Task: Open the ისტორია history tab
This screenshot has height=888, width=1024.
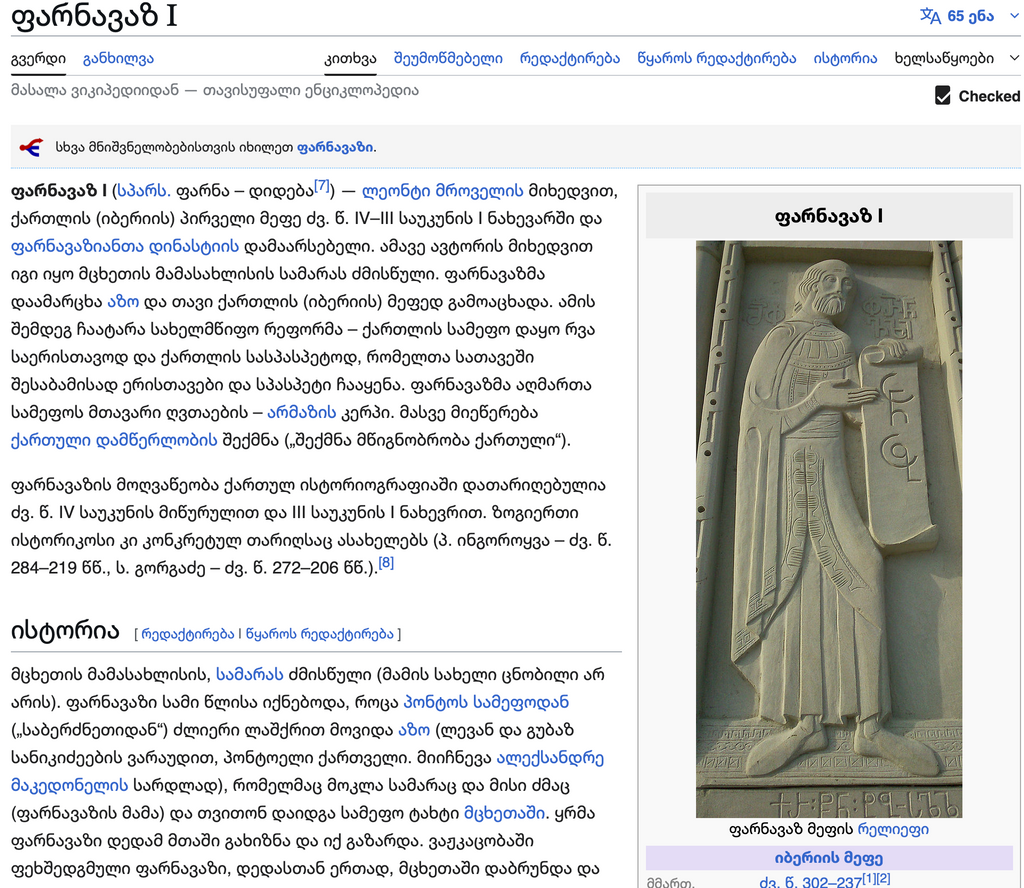Action: pyautogui.click(x=845, y=58)
